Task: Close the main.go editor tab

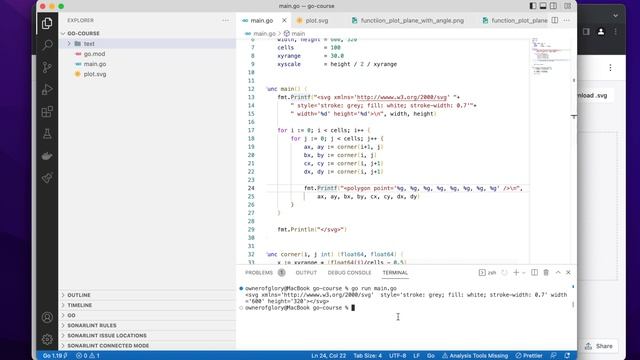Action: pos(284,20)
